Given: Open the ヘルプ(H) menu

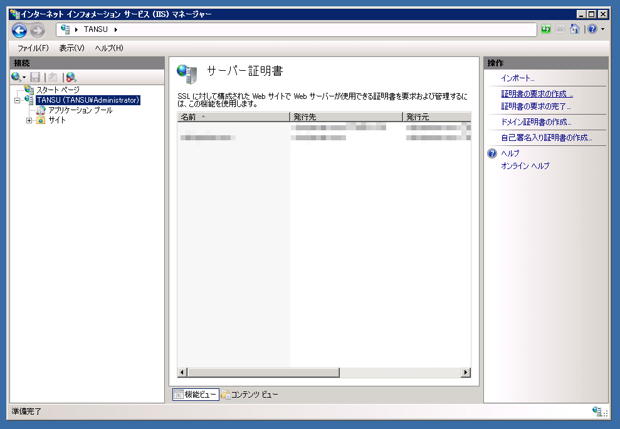Looking at the screenshot, I should [109, 48].
